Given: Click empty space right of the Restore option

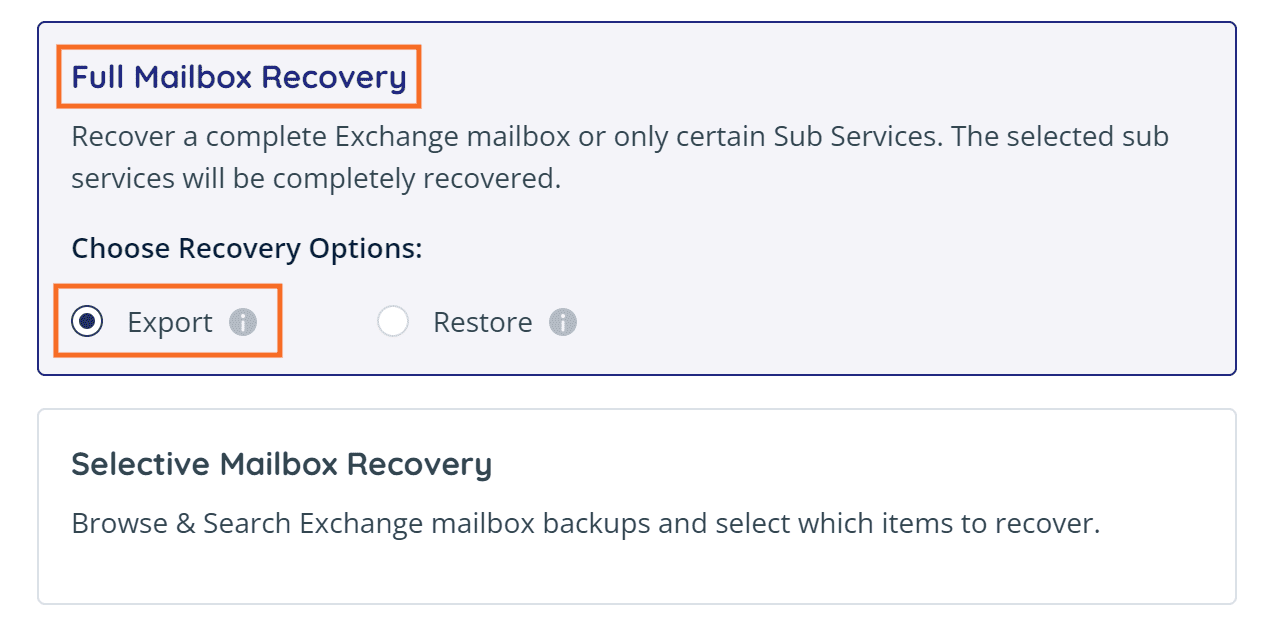Looking at the screenshot, I should (x=900, y=322).
